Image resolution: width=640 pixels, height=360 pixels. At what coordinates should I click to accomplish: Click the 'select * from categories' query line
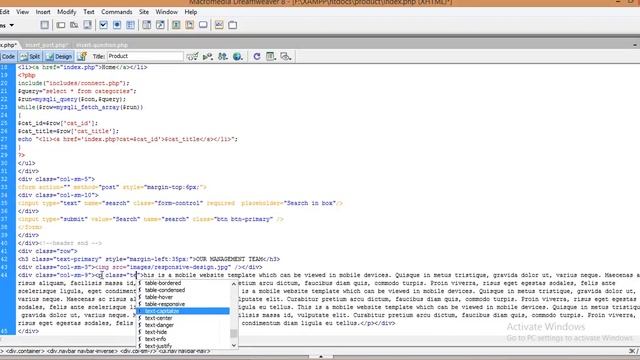77,91
